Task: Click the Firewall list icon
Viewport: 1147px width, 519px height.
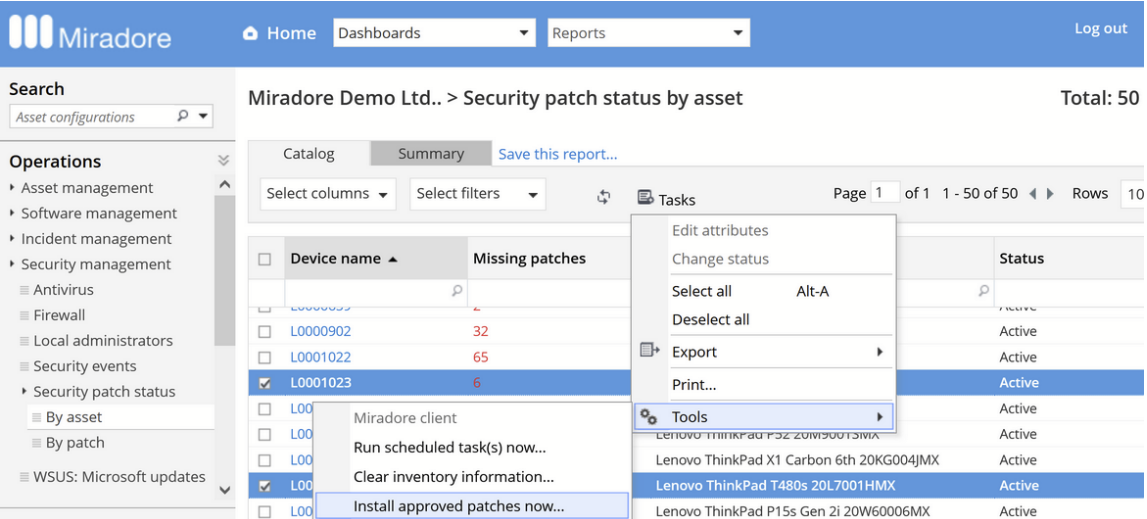Action: 25,316
